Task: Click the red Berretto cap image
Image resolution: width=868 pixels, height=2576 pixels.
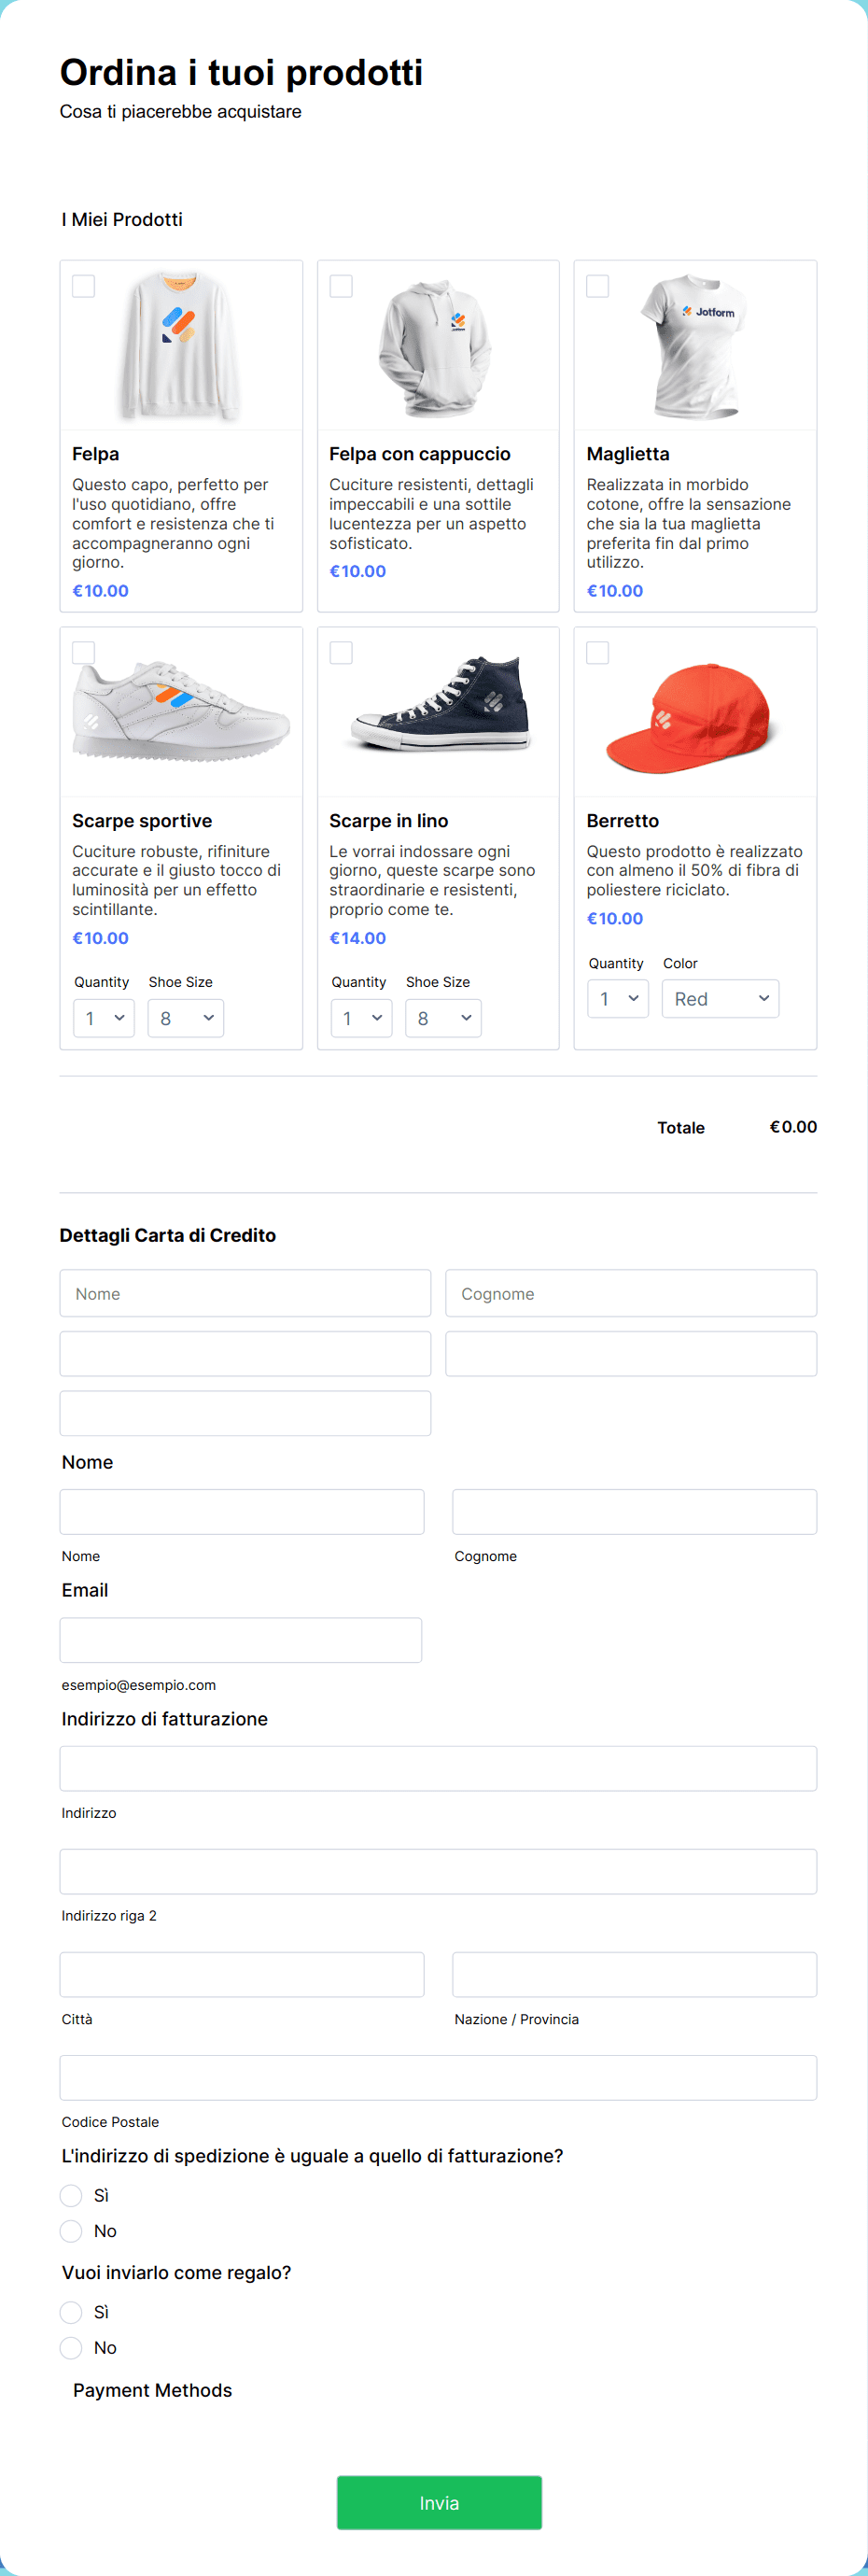Action: tap(690, 717)
